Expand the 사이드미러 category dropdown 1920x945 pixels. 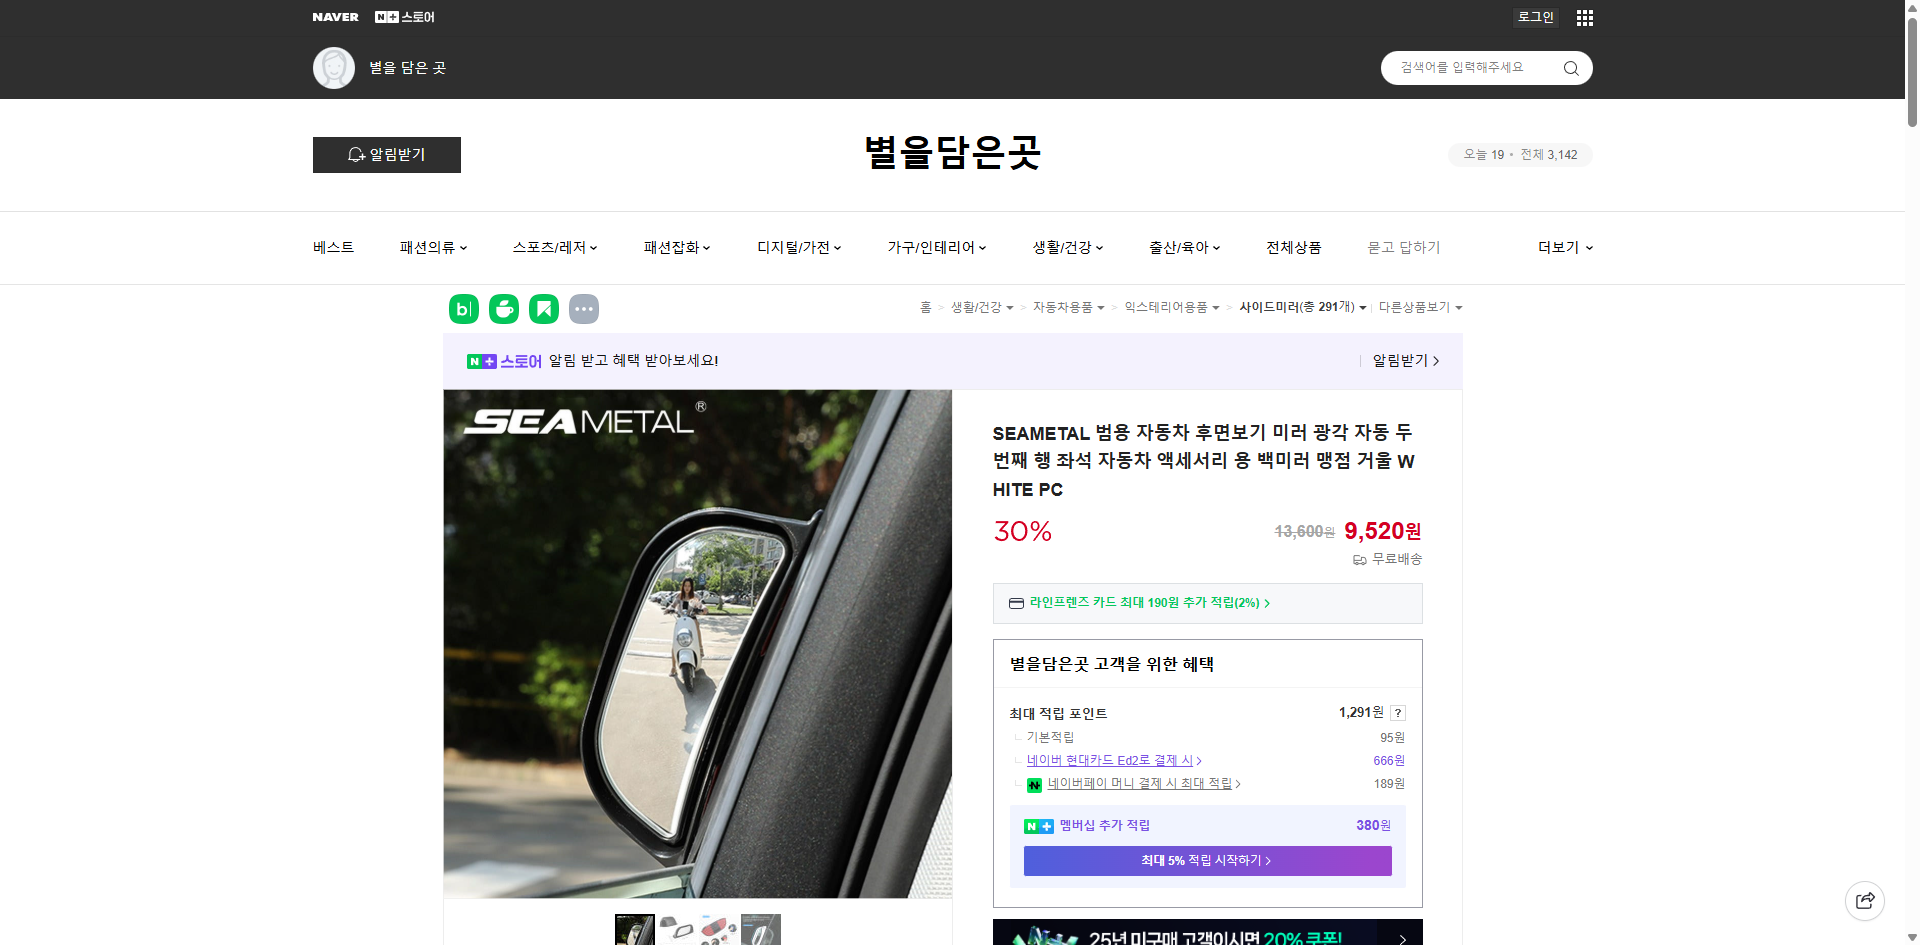1364,308
